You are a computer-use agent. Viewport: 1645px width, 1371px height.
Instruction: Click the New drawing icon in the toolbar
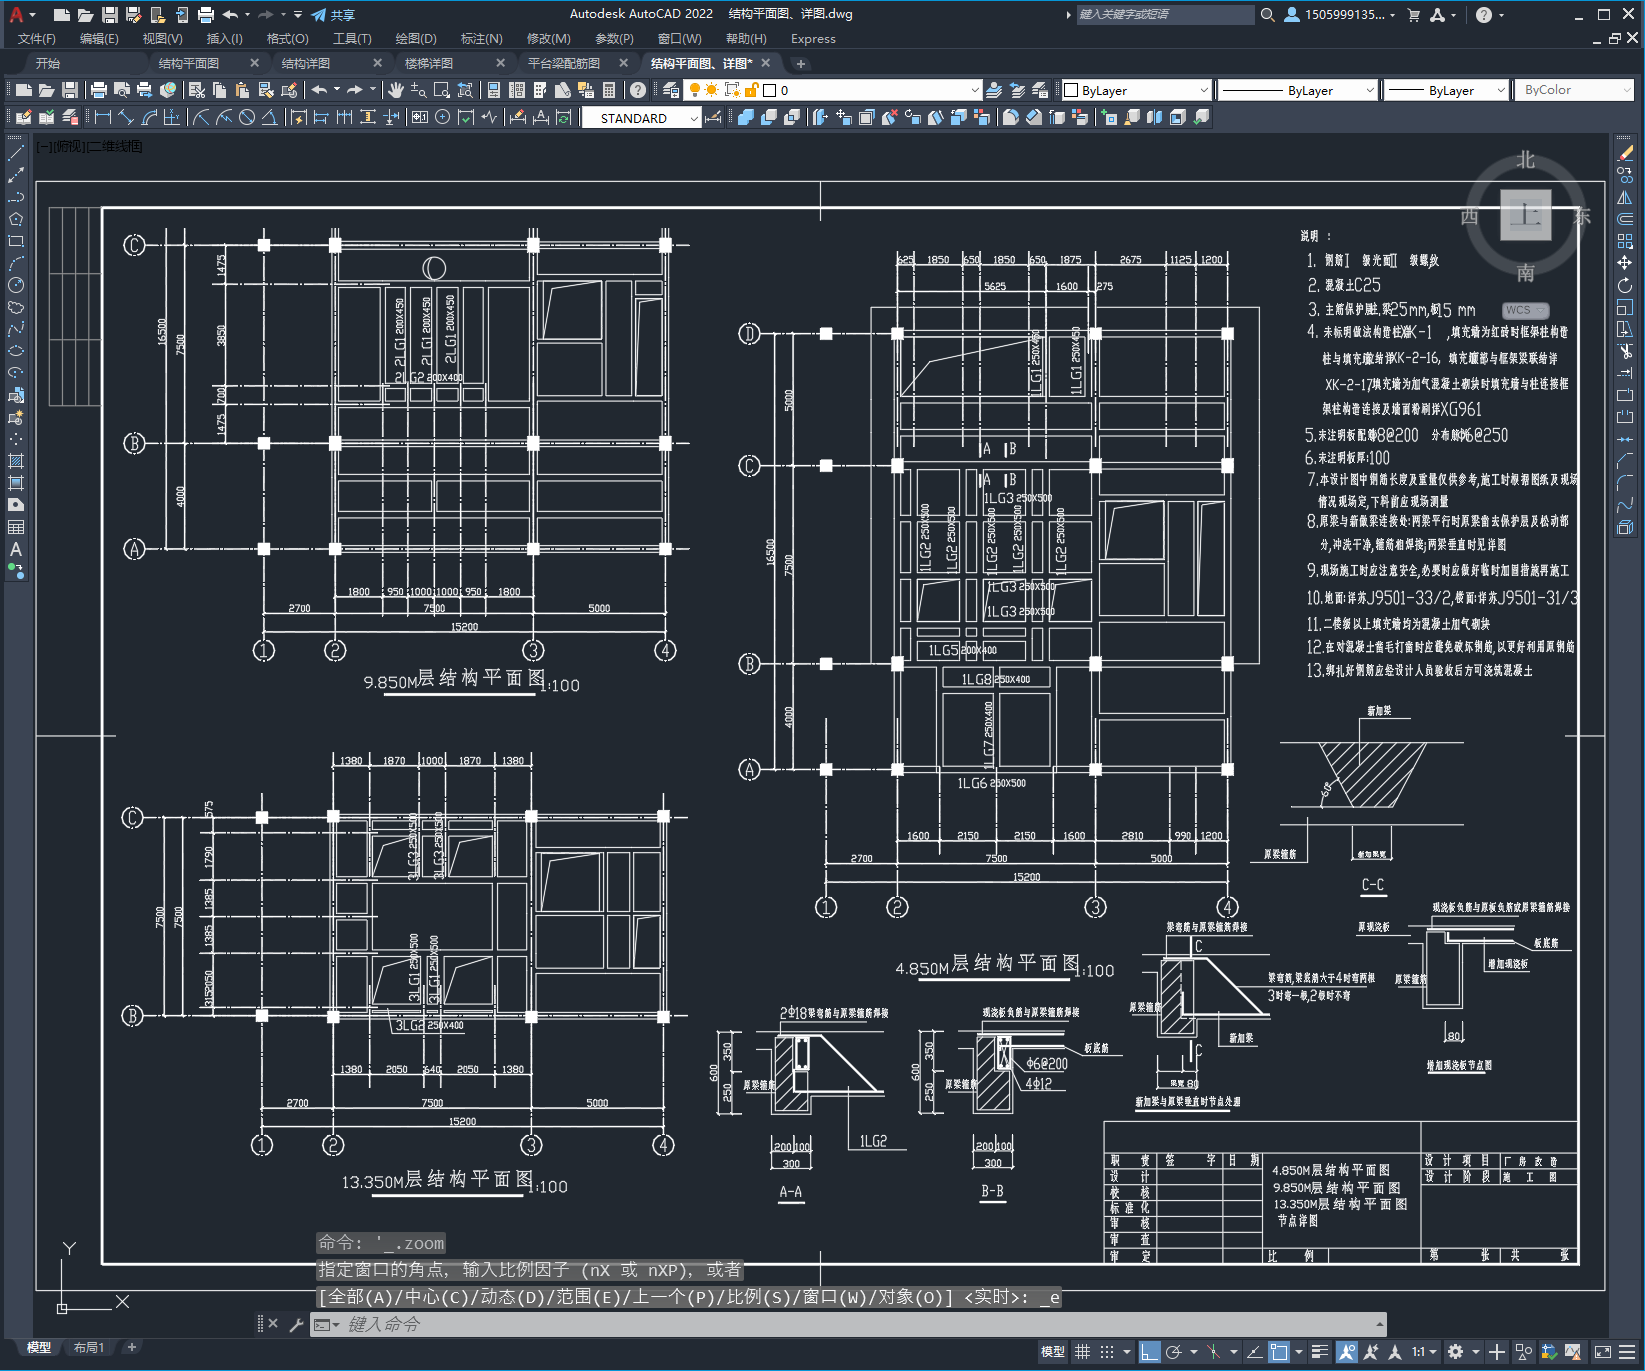(24, 90)
